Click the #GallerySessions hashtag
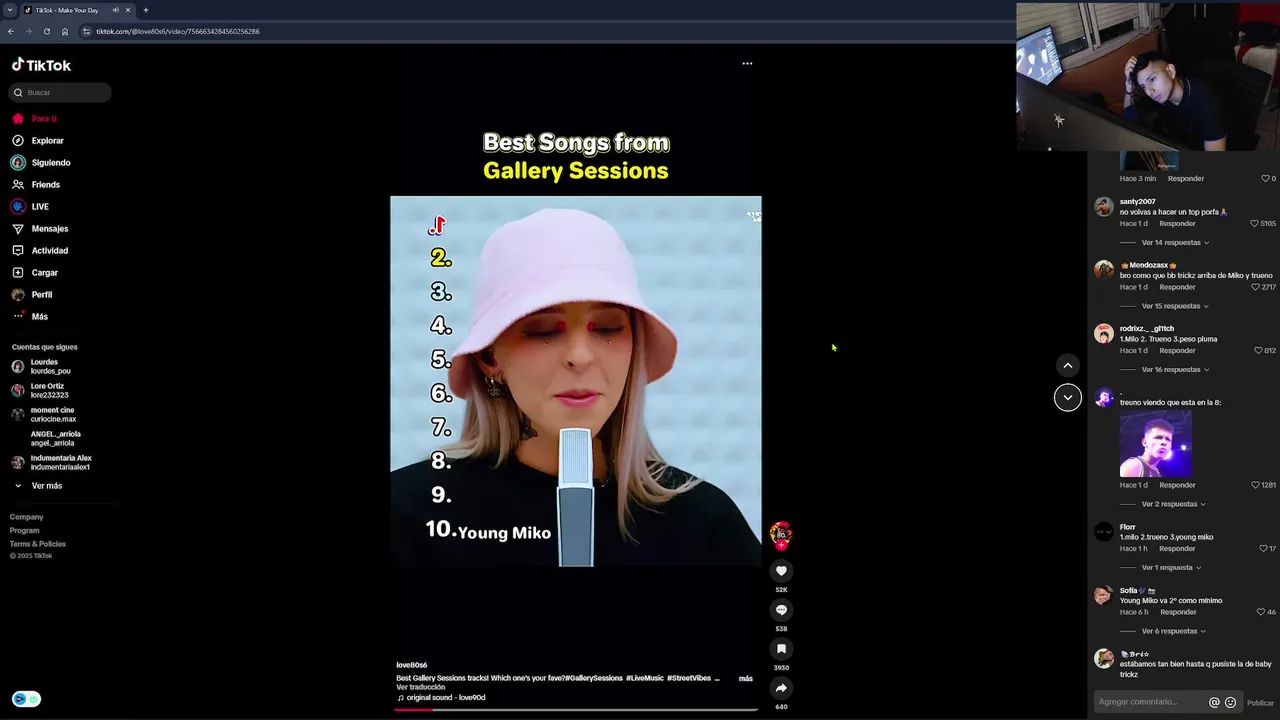1280x720 pixels. click(593, 678)
